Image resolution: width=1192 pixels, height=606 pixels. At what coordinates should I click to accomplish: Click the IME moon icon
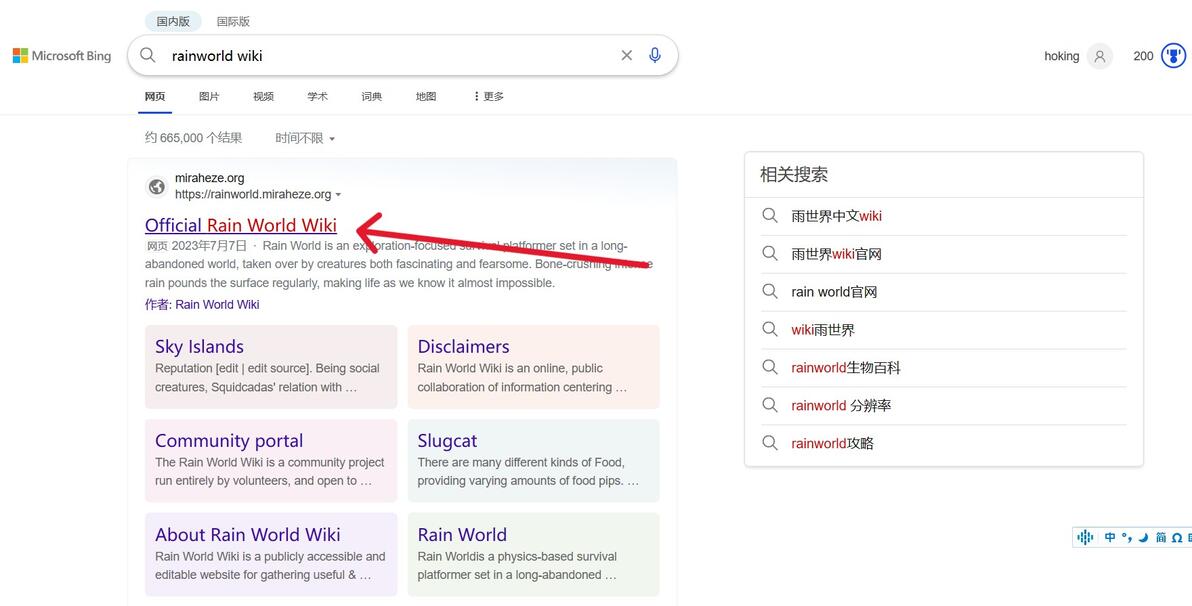coord(1143,537)
